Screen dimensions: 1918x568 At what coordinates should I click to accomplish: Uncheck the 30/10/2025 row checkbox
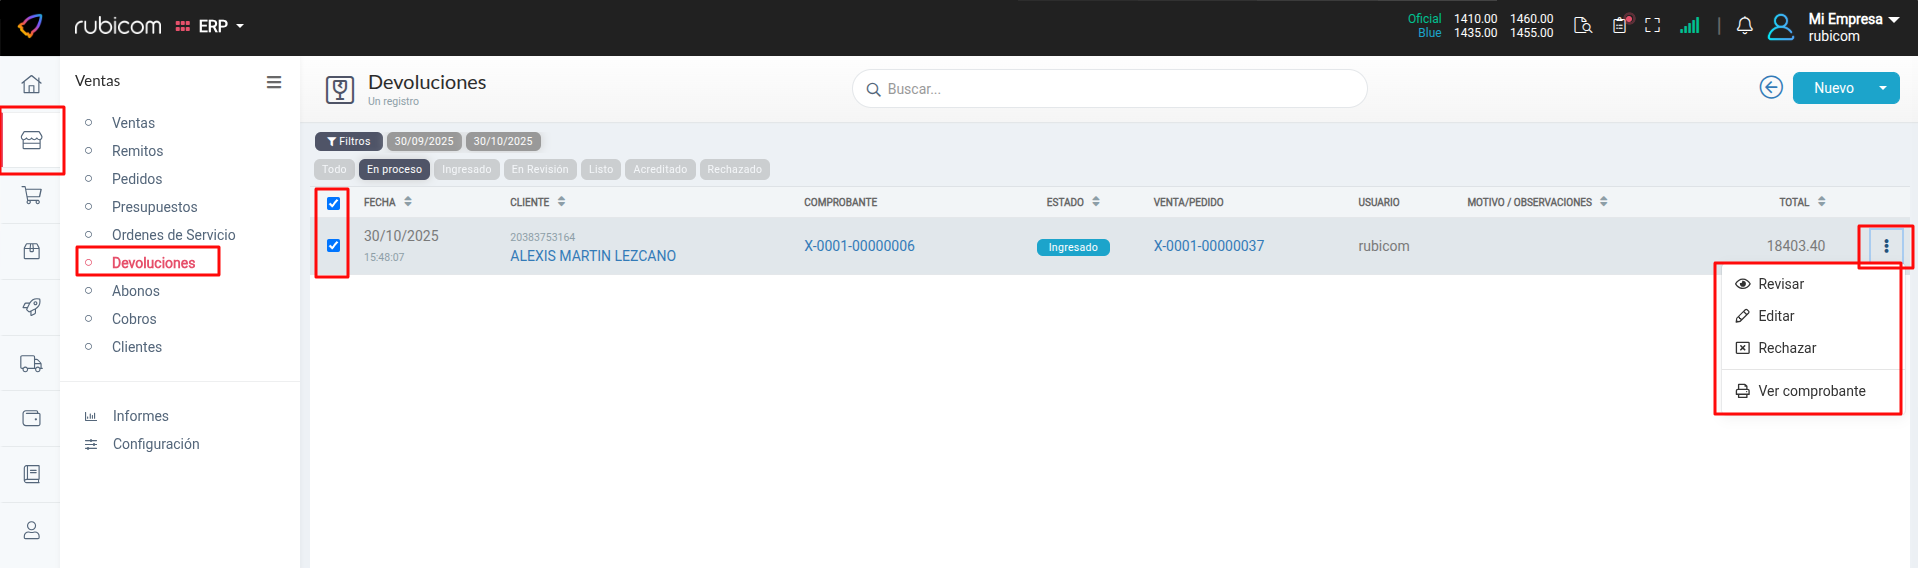click(x=333, y=246)
